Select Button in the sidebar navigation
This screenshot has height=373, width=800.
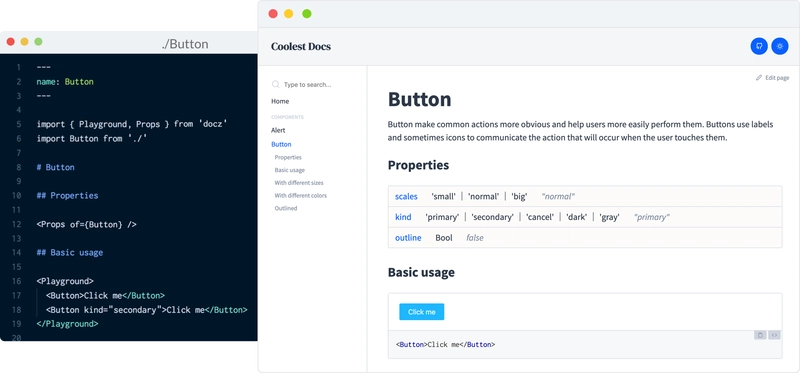pos(281,144)
